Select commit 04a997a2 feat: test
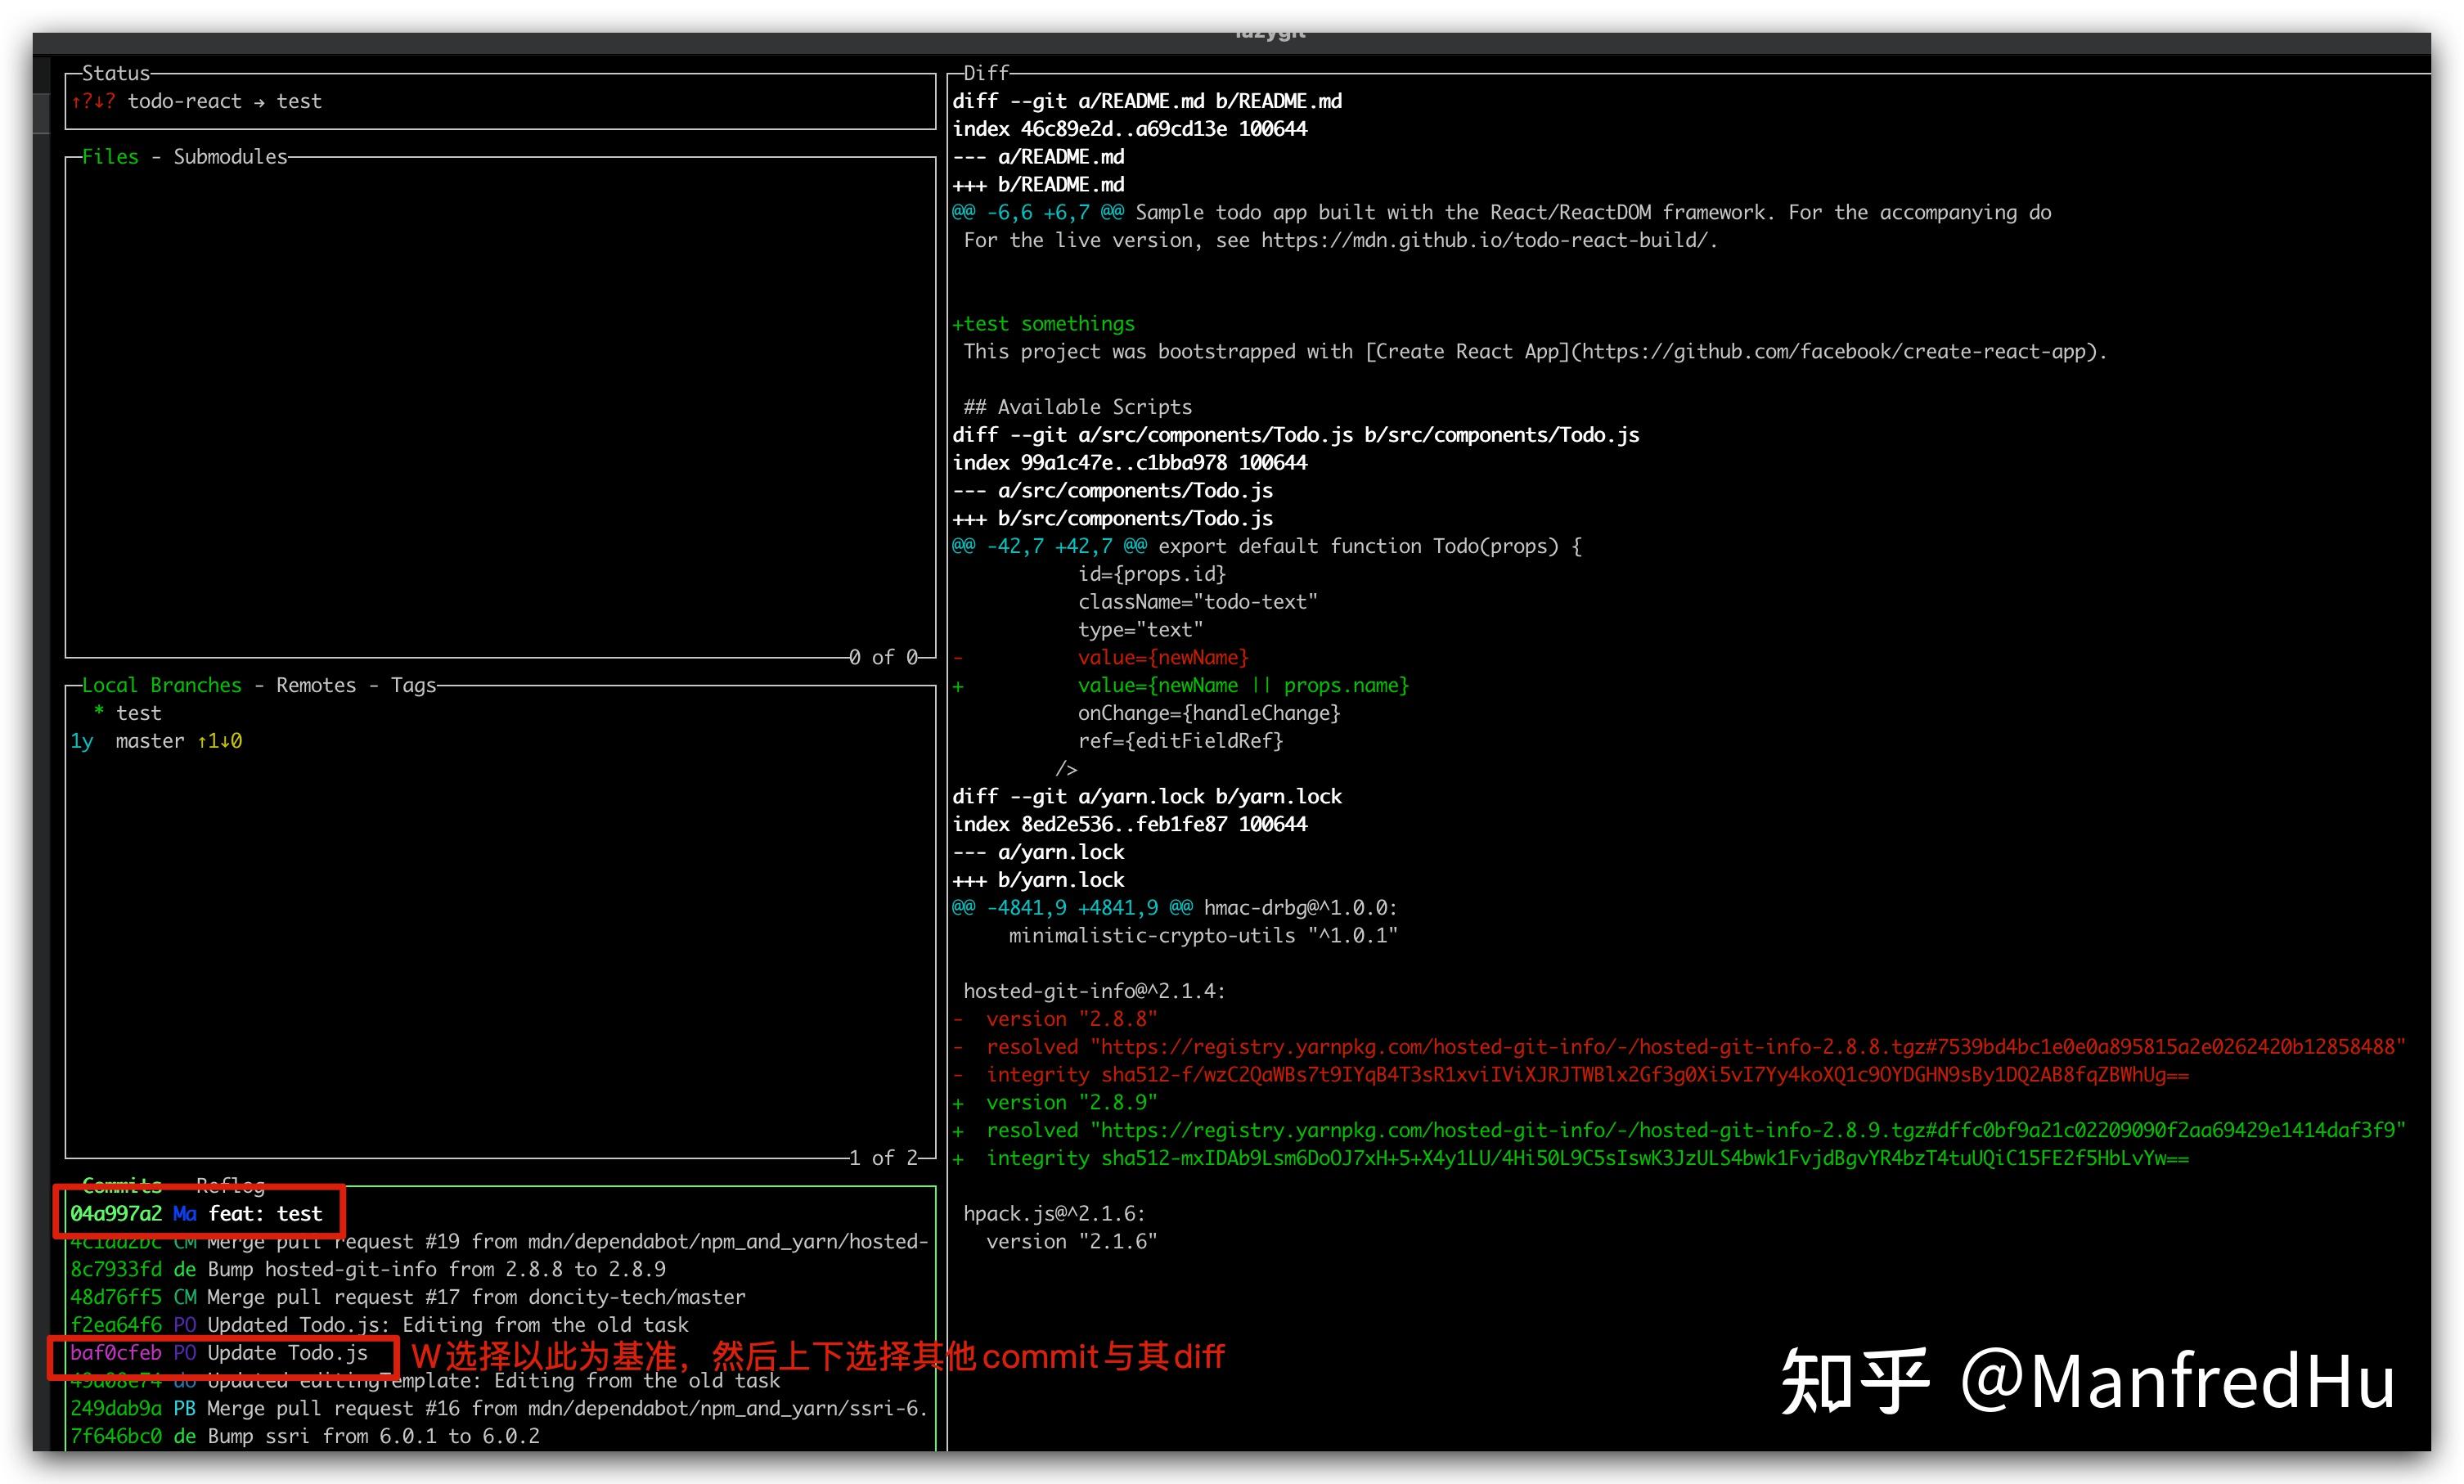This screenshot has height=1484, width=2464. (x=196, y=1213)
